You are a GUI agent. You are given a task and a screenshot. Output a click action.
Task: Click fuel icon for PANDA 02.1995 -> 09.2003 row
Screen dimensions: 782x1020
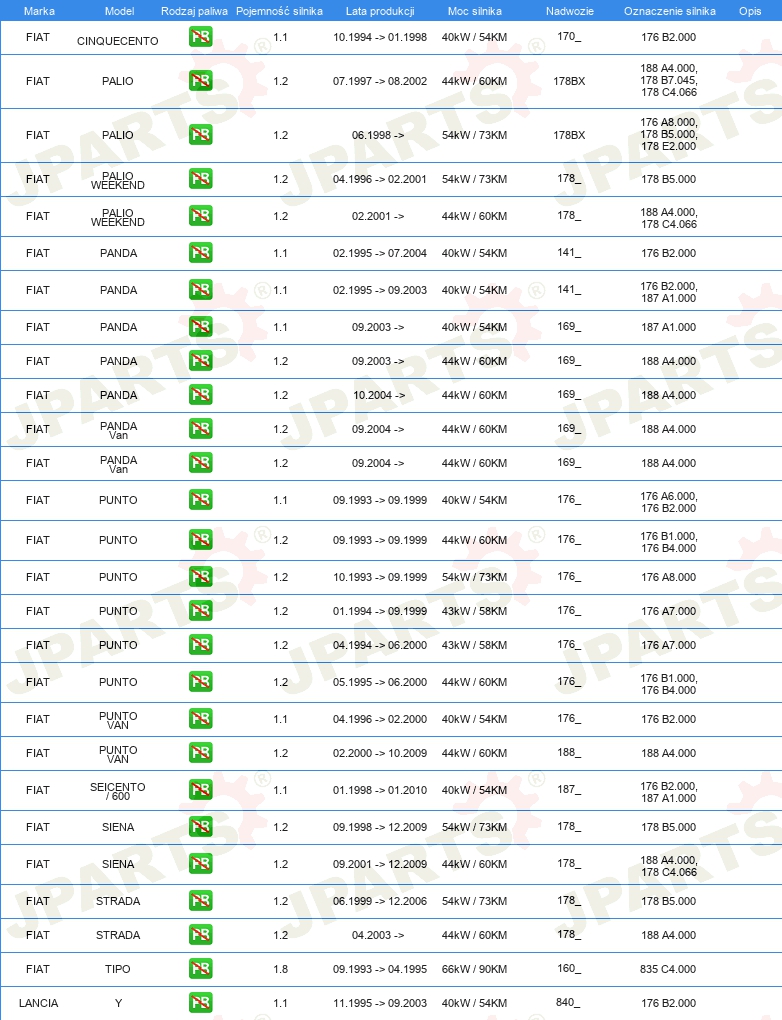point(200,289)
